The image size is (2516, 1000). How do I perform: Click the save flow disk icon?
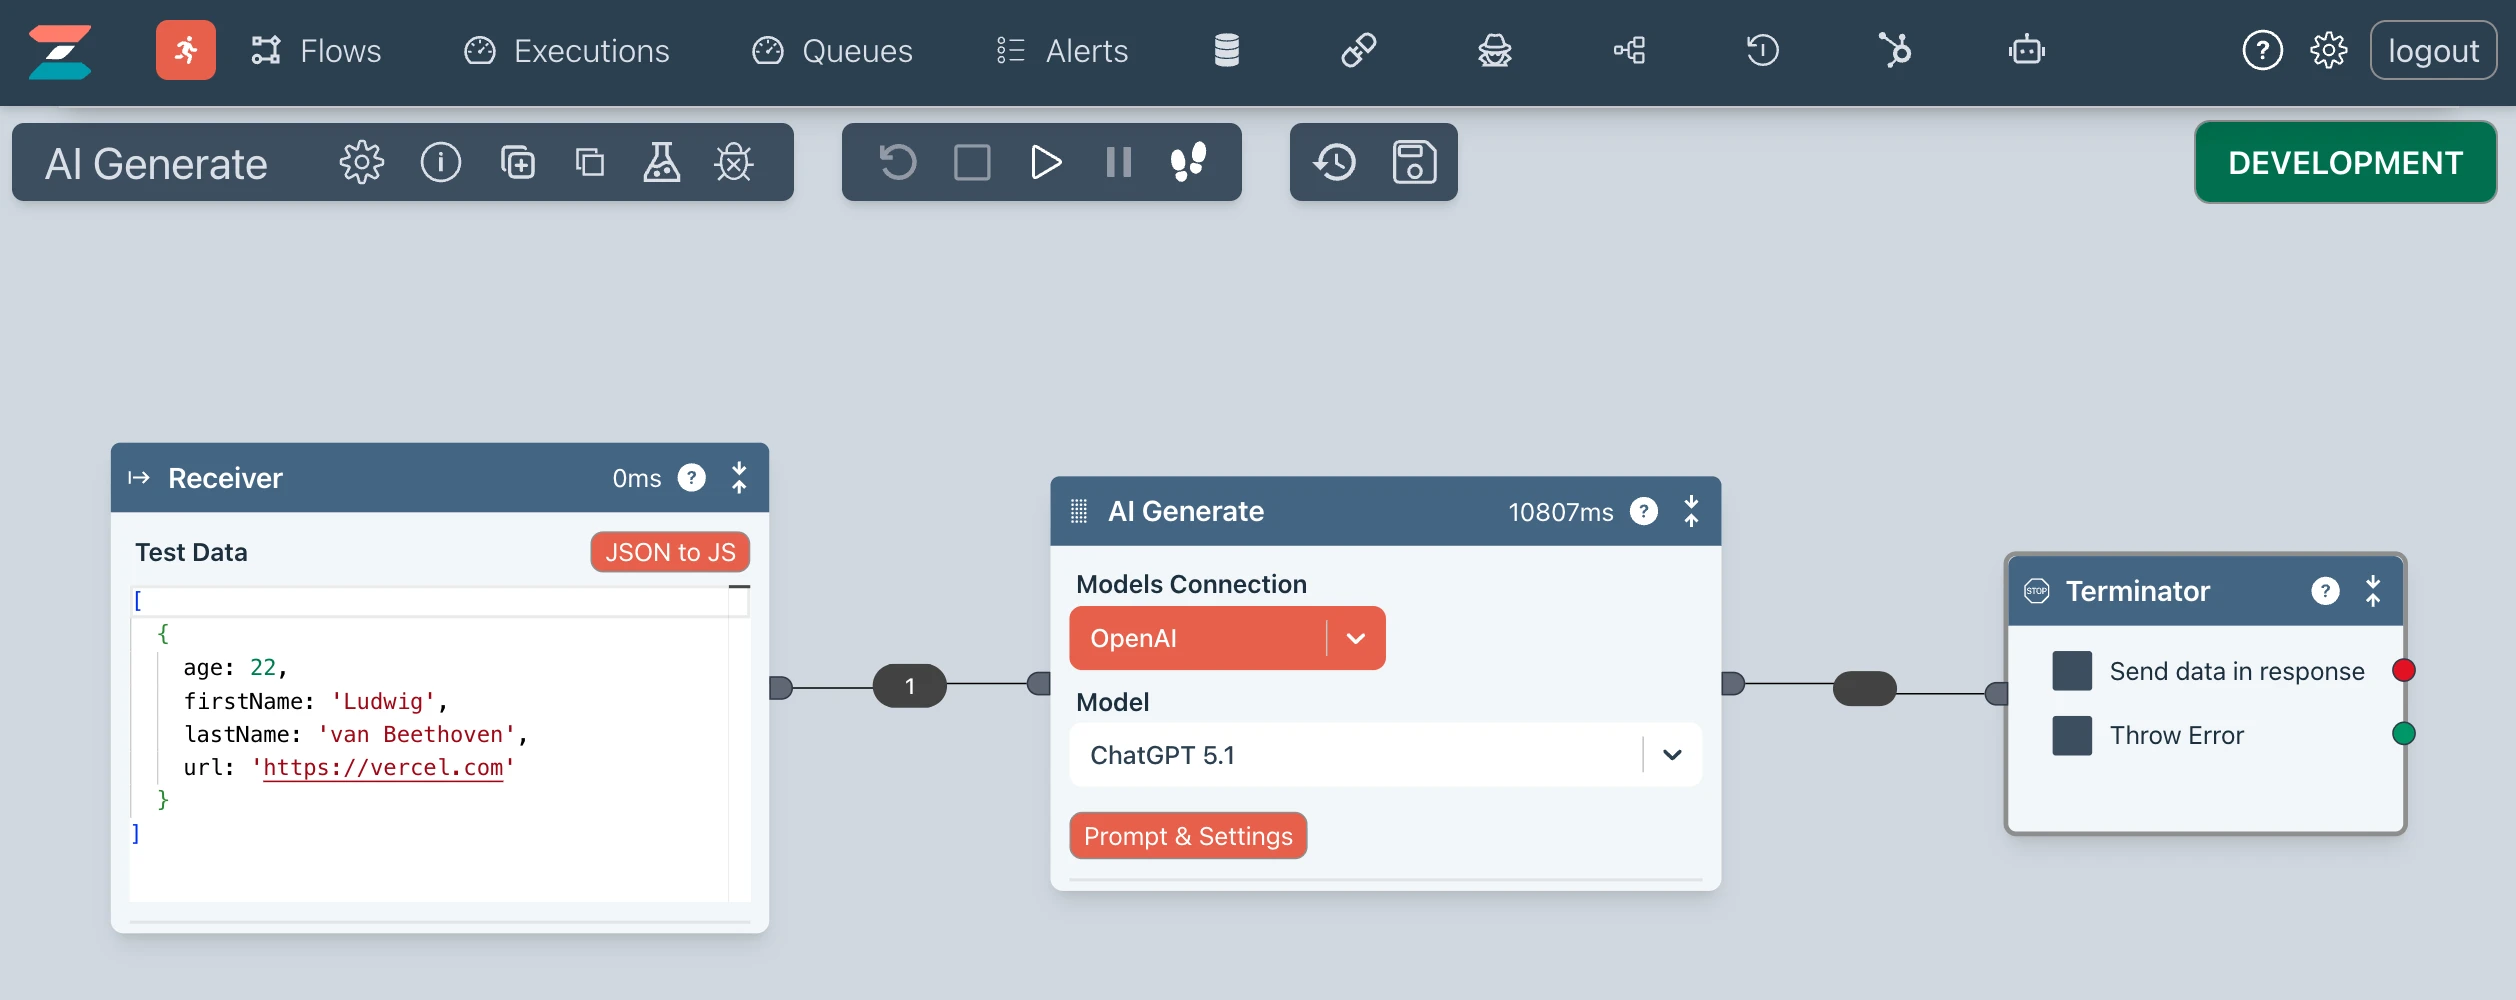pos(1414,162)
